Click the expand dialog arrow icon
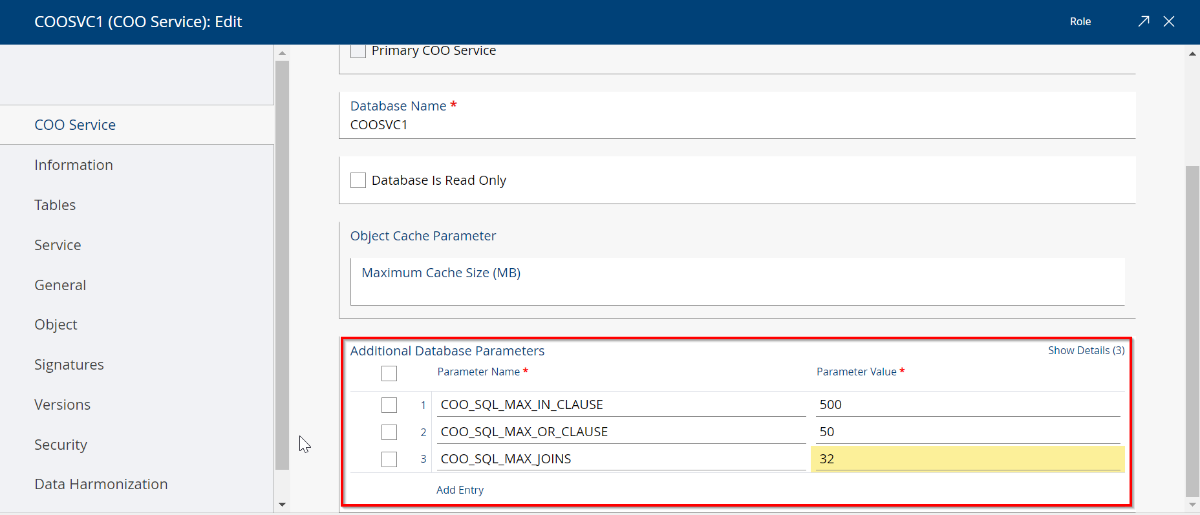Screen dimensions: 1200x515 (x=1144, y=21)
